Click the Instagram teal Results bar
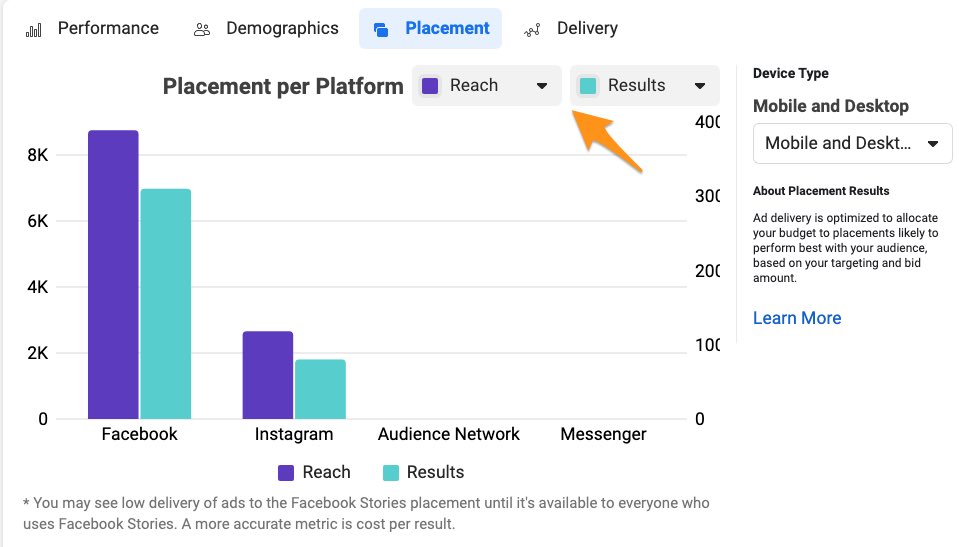This screenshot has width=959, height=547. coord(320,389)
